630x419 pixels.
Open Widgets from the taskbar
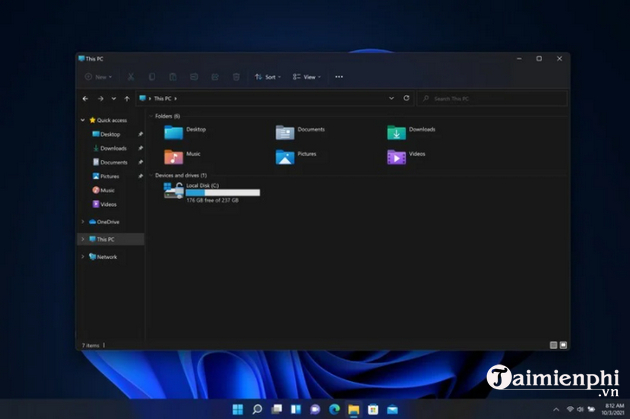(296, 409)
